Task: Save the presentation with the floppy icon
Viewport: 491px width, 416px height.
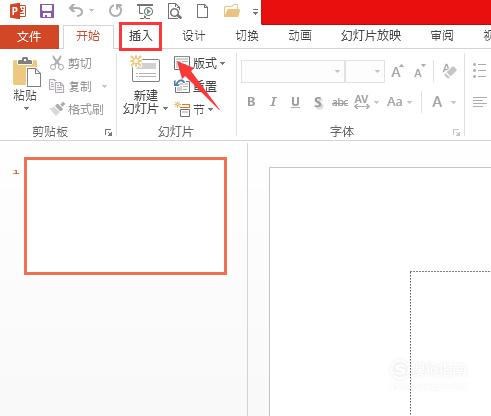Action: pyautogui.click(x=47, y=11)
